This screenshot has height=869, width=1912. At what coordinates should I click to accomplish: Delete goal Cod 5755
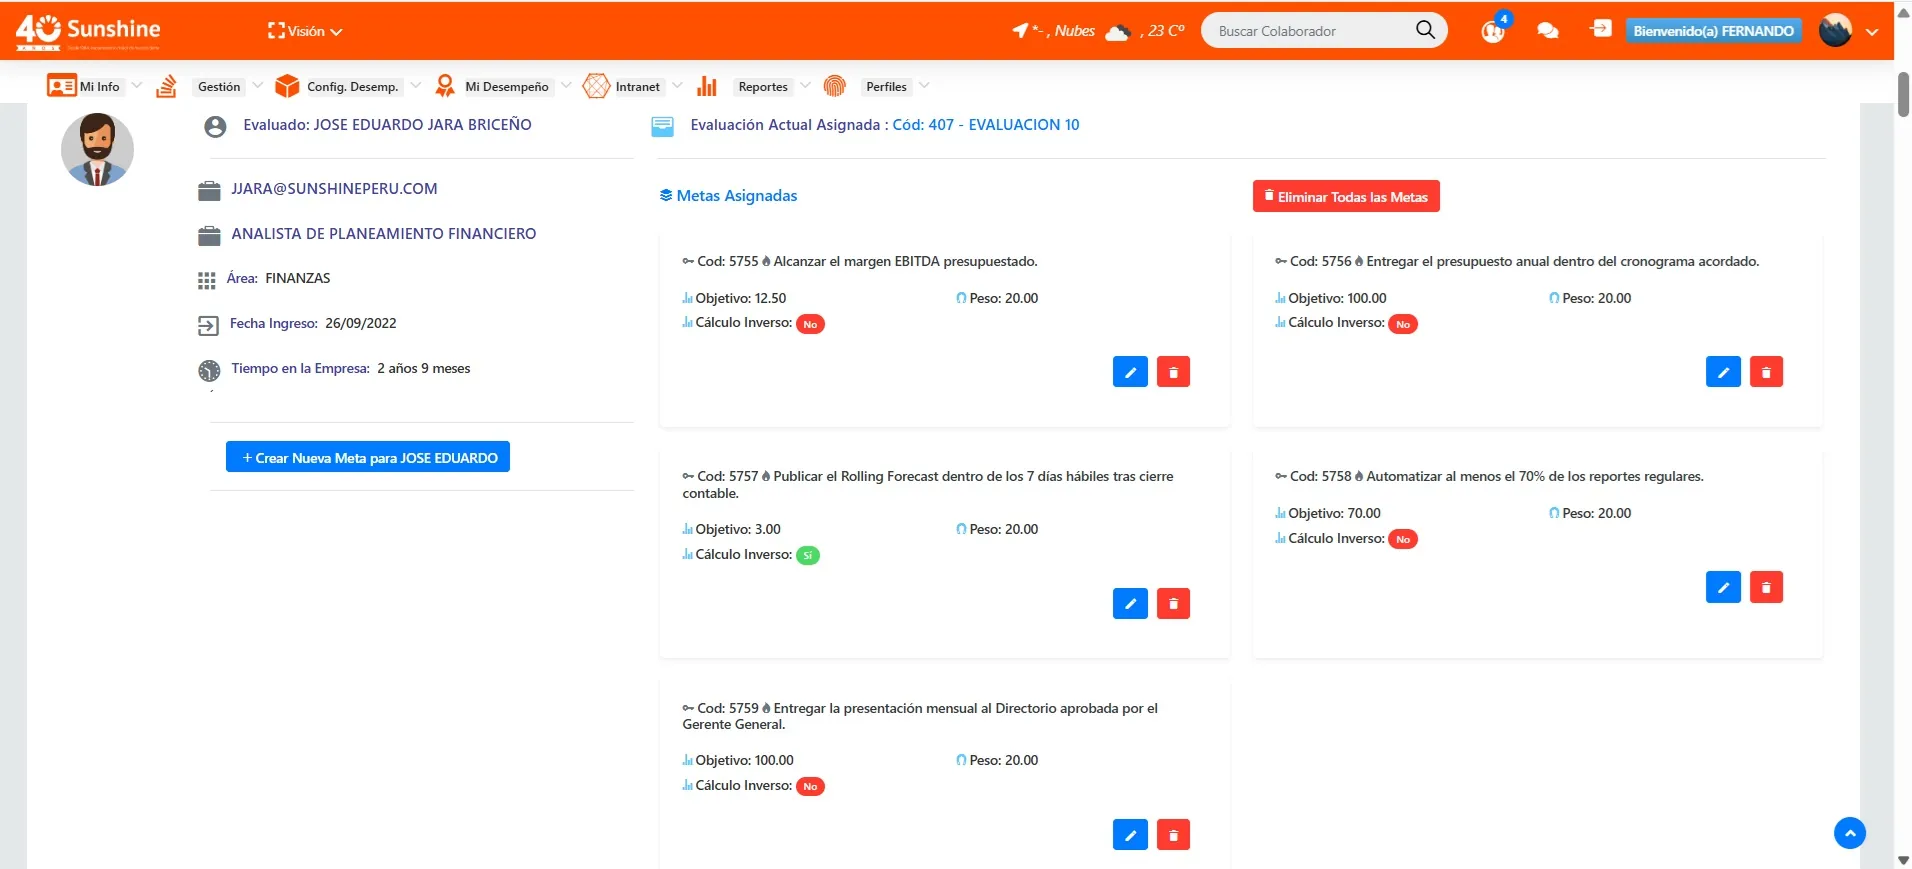click(x=1173, y=372)
